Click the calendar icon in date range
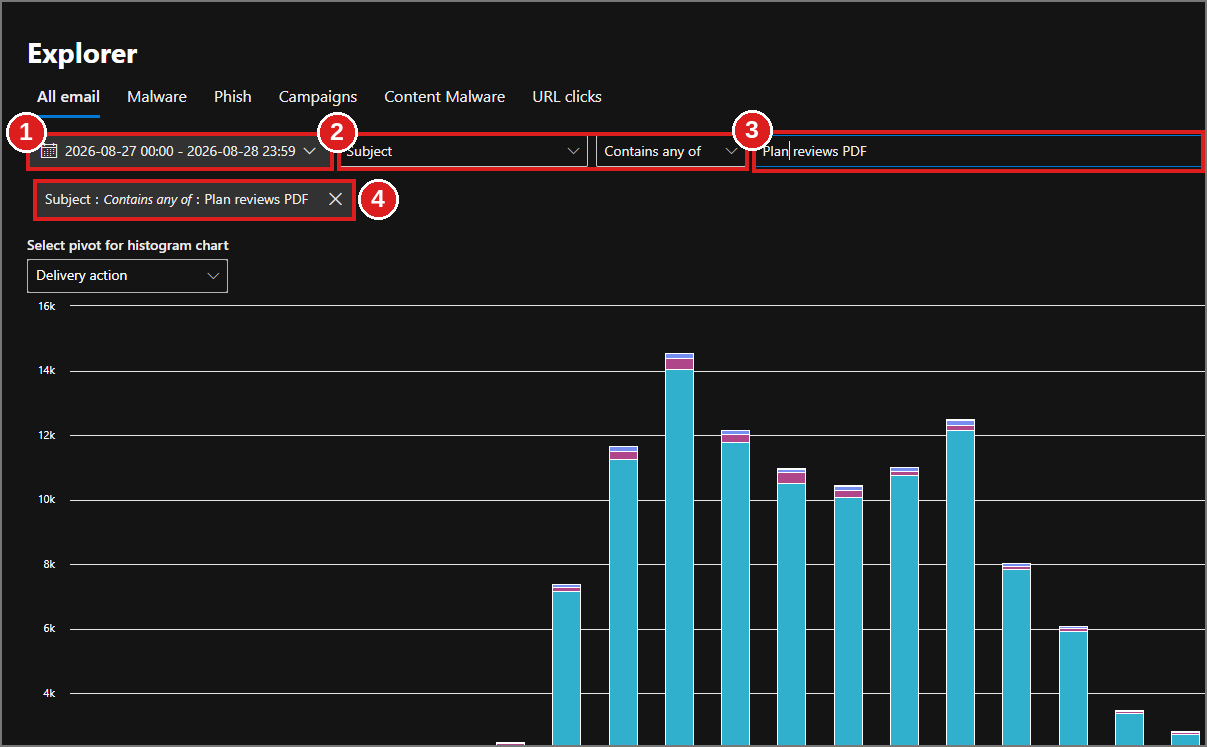Viewport: 1207px width, 747px height. point(49,151)
